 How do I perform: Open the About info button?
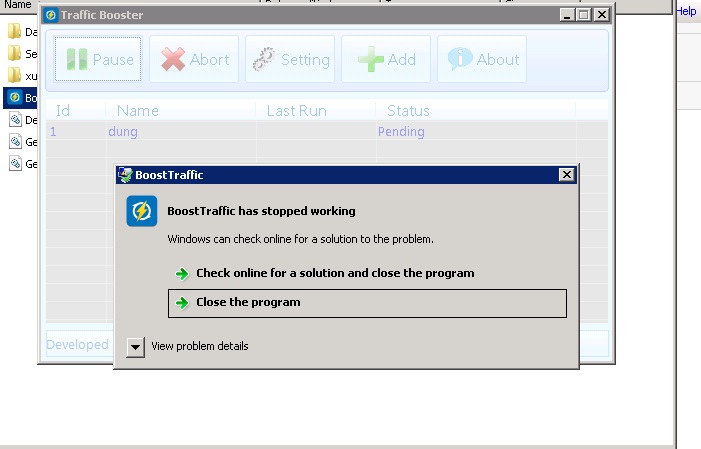[482, 59]
